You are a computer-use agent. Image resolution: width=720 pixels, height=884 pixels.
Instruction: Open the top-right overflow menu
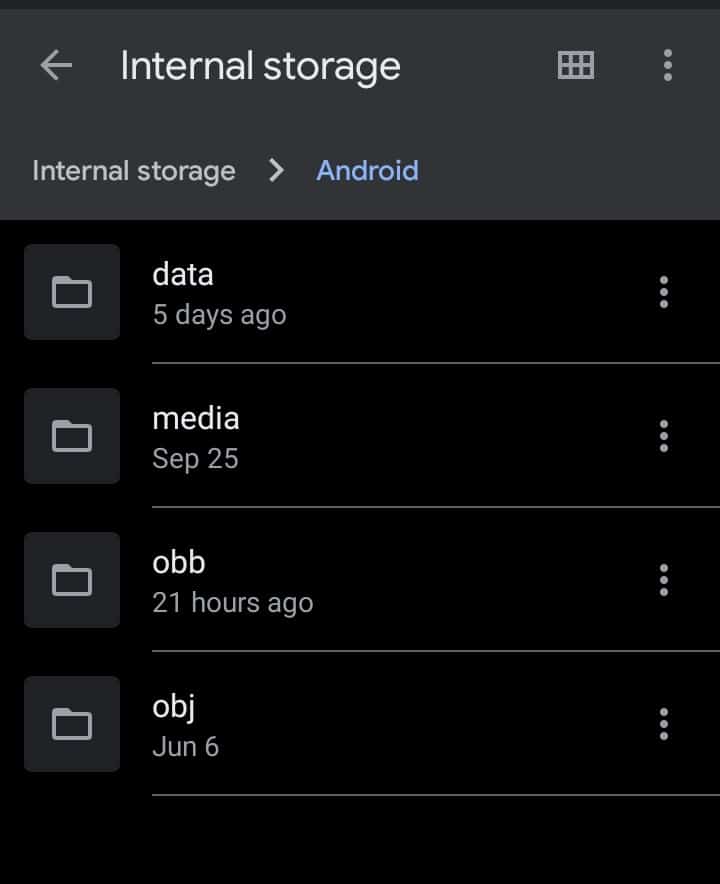coord(668,65)
